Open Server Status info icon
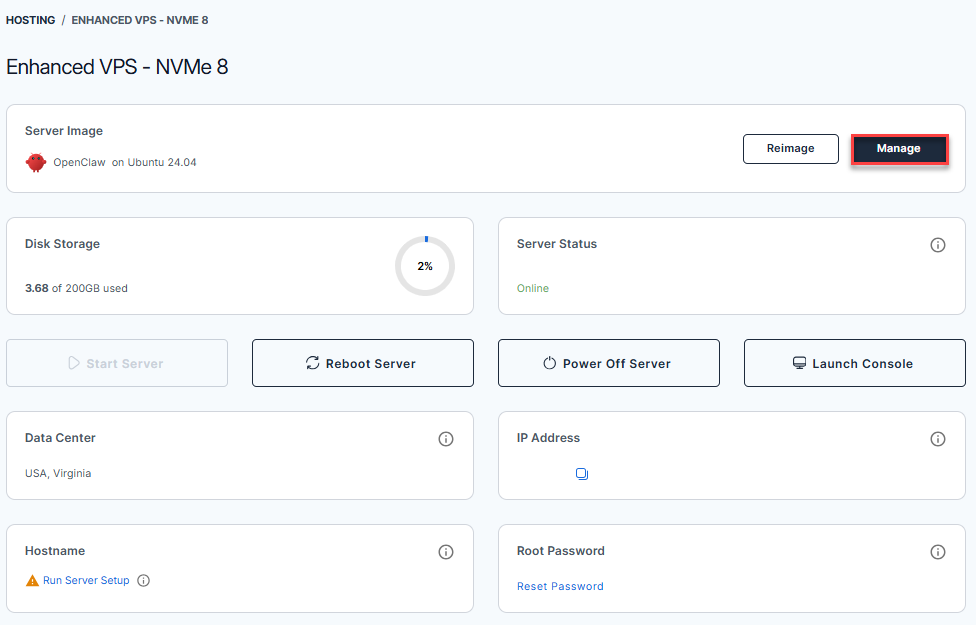The image size is (976, 625). (x=937, y=245)
